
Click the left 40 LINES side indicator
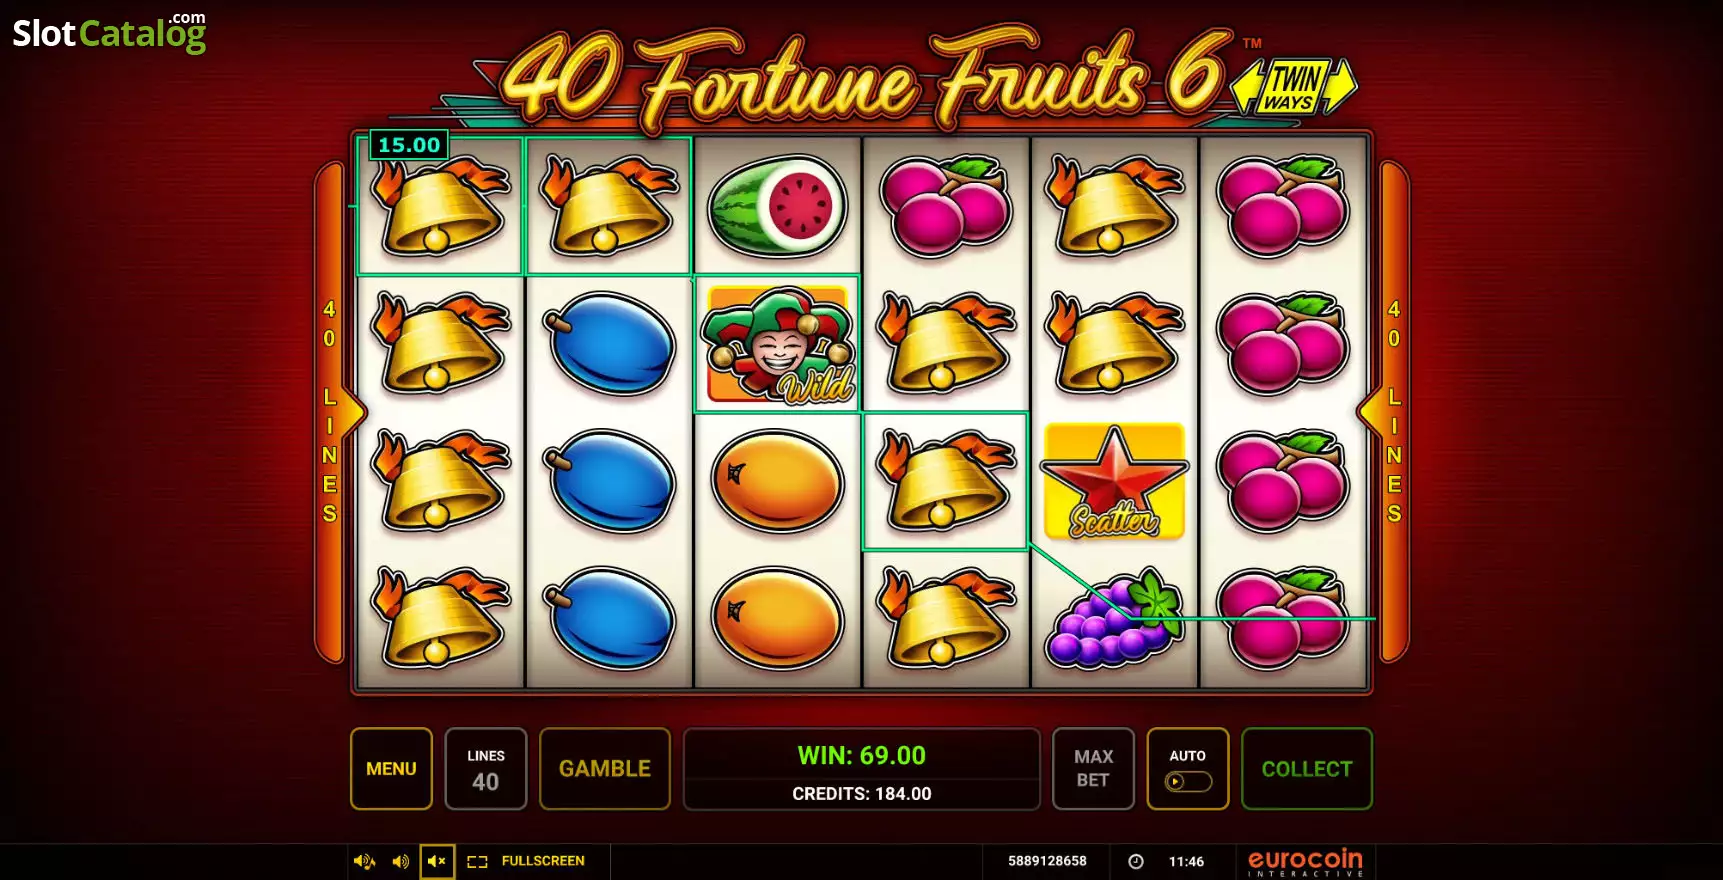click(x=330, y=412)
